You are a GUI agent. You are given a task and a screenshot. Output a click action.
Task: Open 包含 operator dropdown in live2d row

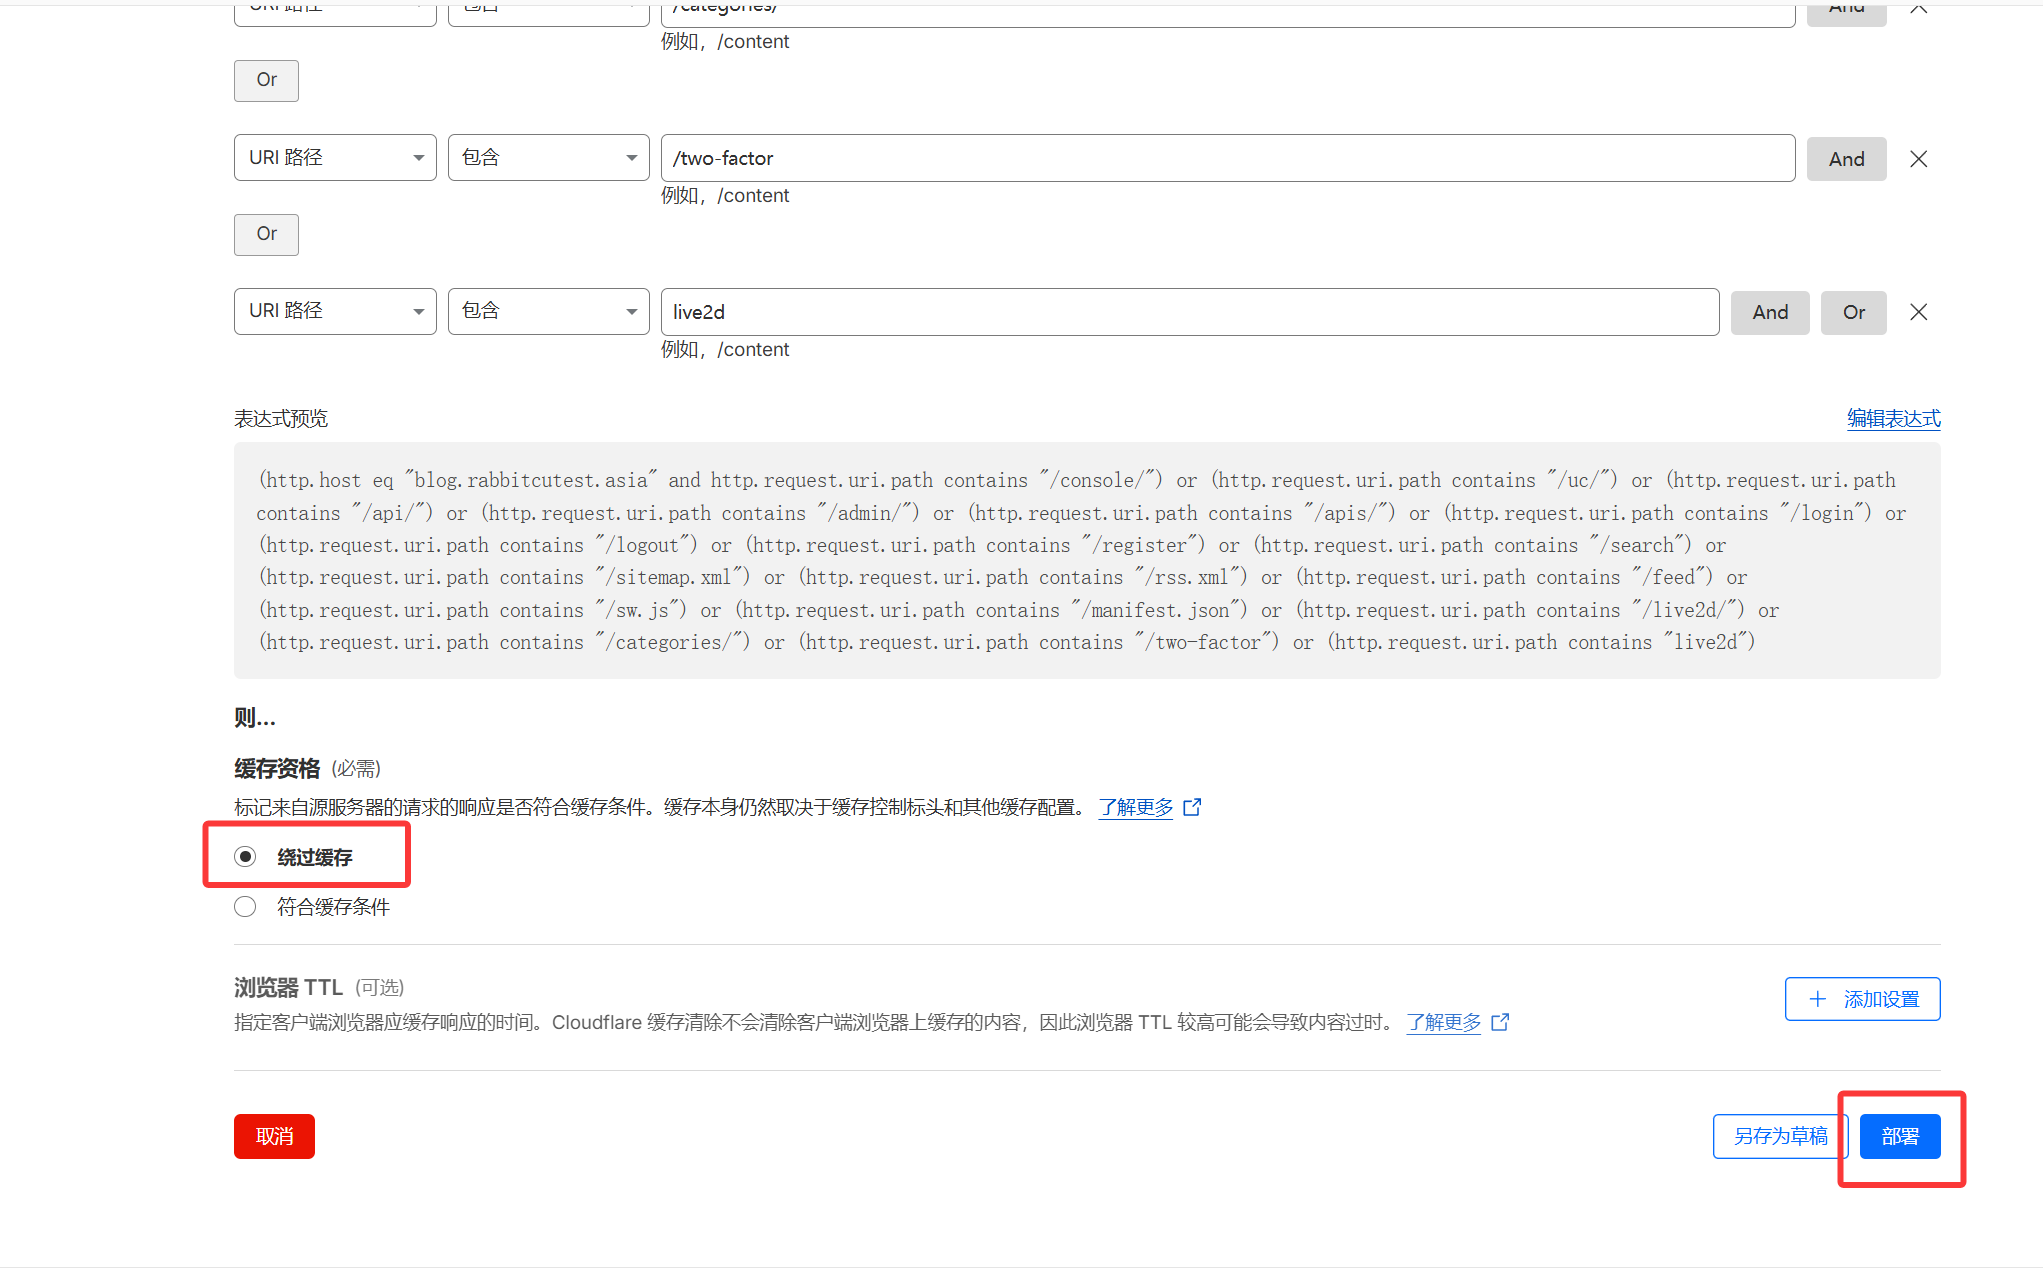[x=548, y=311]
